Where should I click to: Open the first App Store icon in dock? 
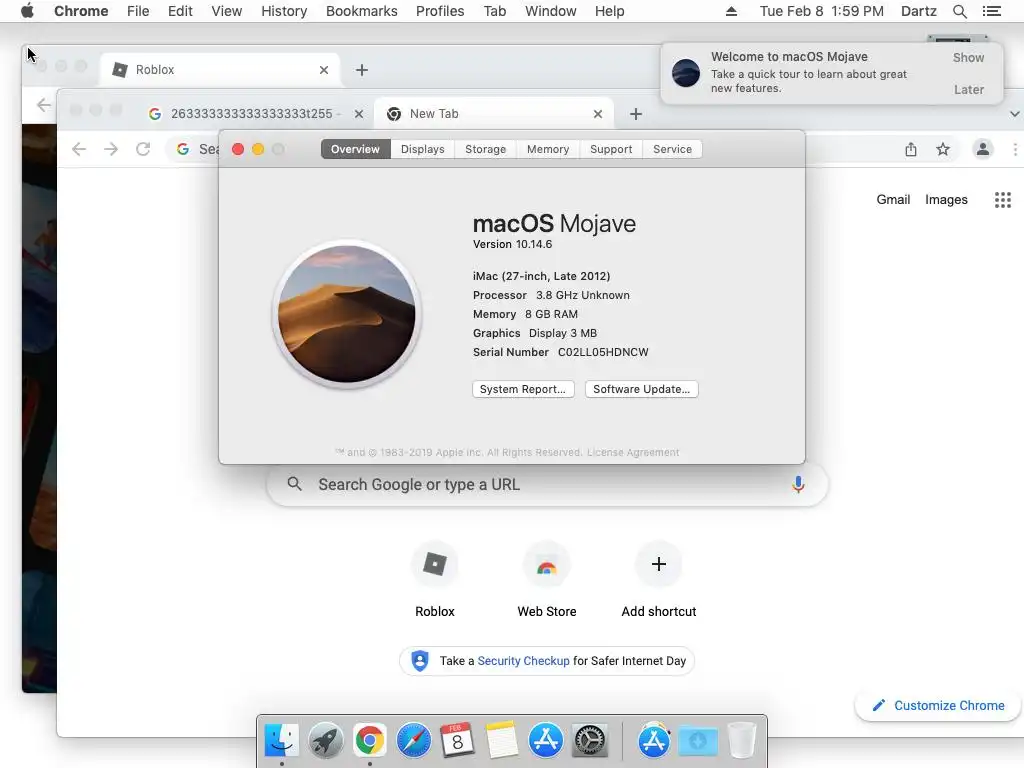click(545, 741)
